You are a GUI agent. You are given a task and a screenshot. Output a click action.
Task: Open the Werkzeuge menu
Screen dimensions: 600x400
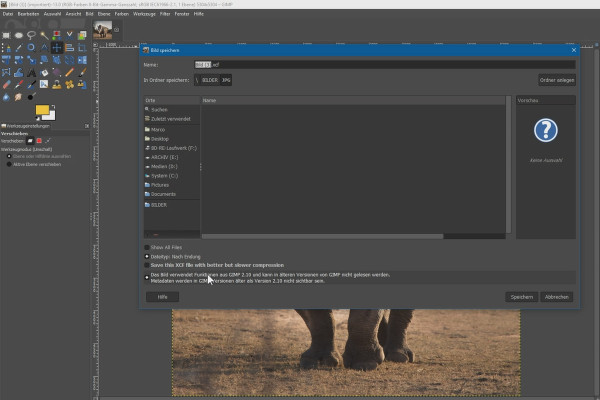(144, 14)
